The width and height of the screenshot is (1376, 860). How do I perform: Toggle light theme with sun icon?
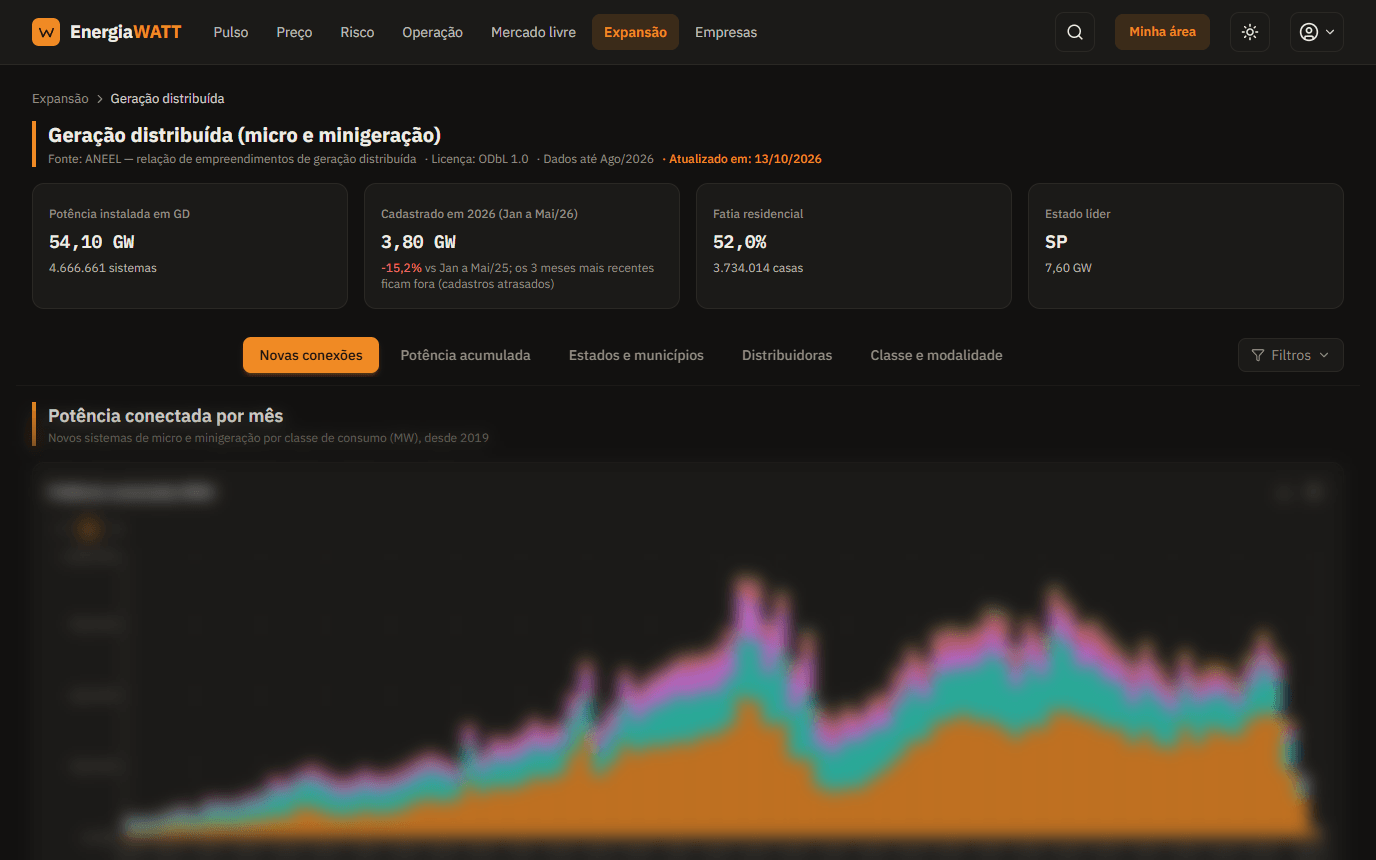(x=1250, y=32)
